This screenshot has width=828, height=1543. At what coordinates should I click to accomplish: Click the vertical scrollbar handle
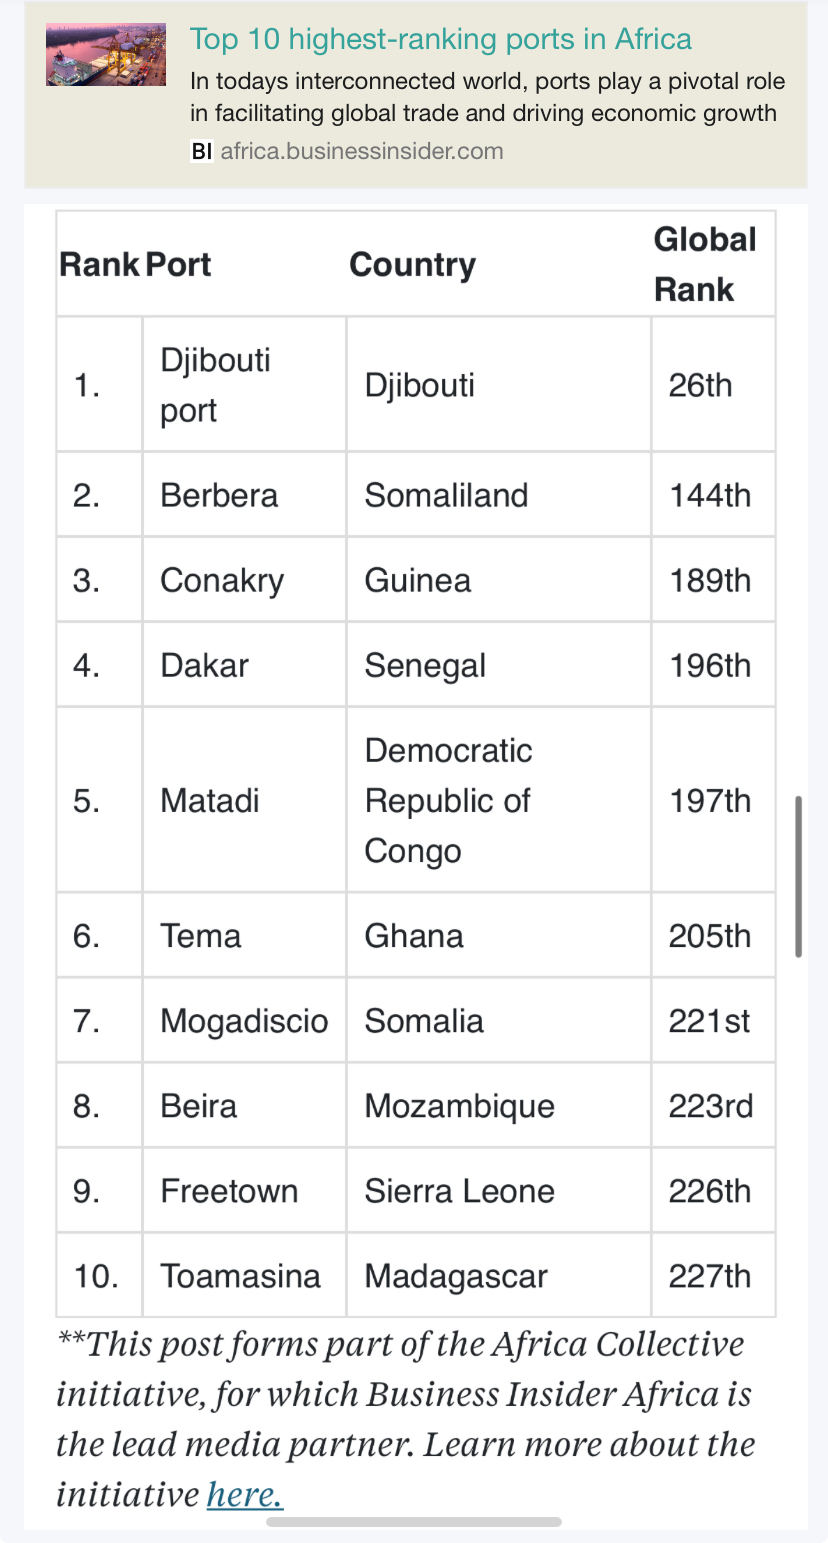[798, 877]
